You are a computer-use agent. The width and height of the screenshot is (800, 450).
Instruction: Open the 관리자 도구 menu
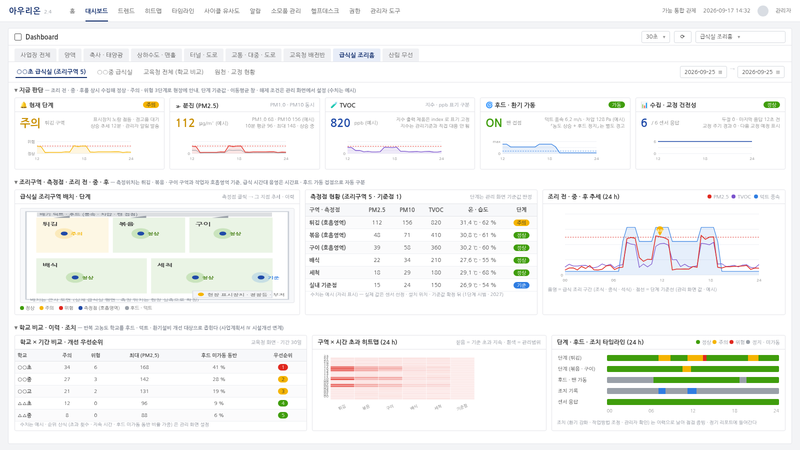[x=385, y=11]
